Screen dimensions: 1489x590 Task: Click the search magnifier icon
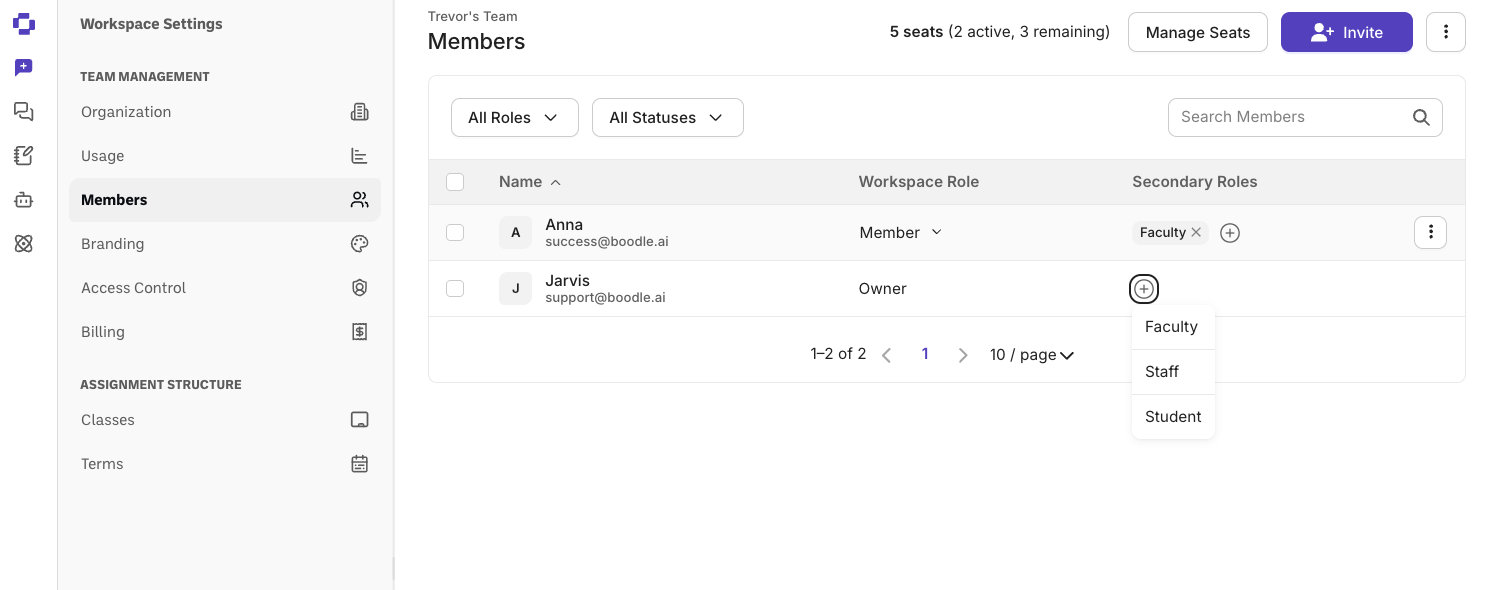(1421, 117)
